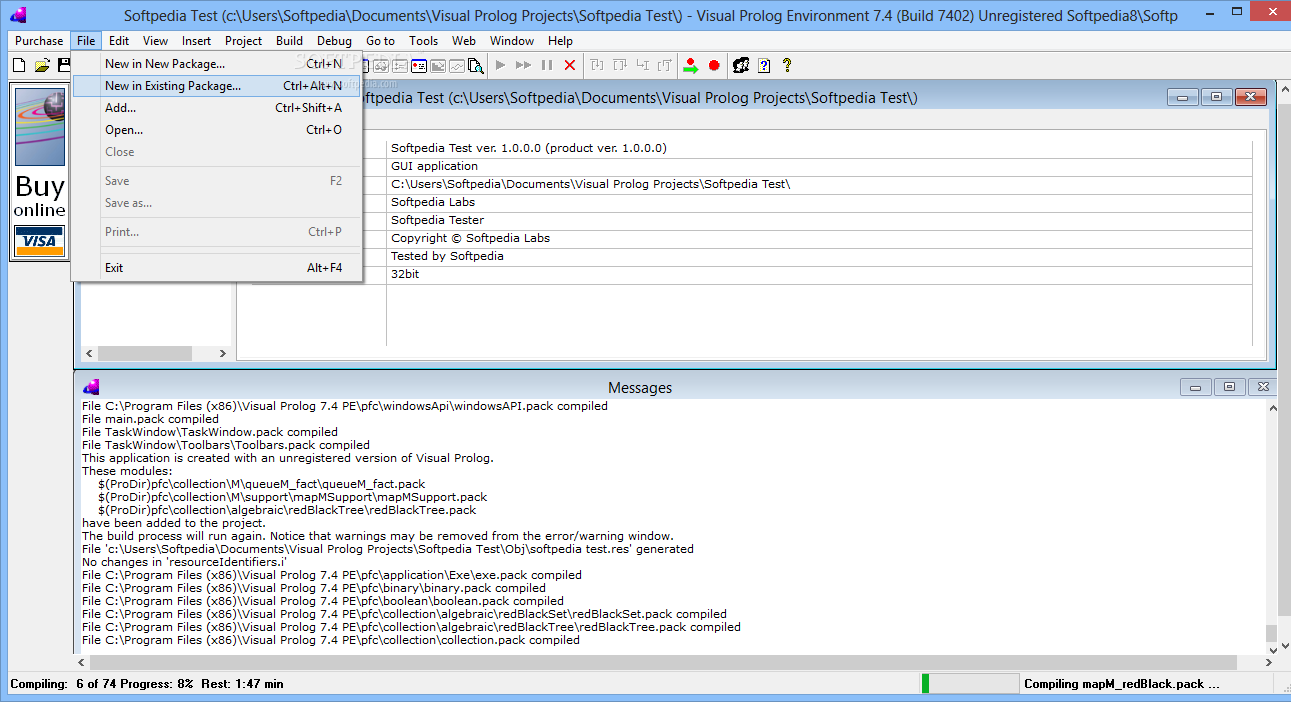The height and width of the screenshot is (702, 1291).
Task: Click the Step Into debug icon
Action: click(x=597, y=65)
